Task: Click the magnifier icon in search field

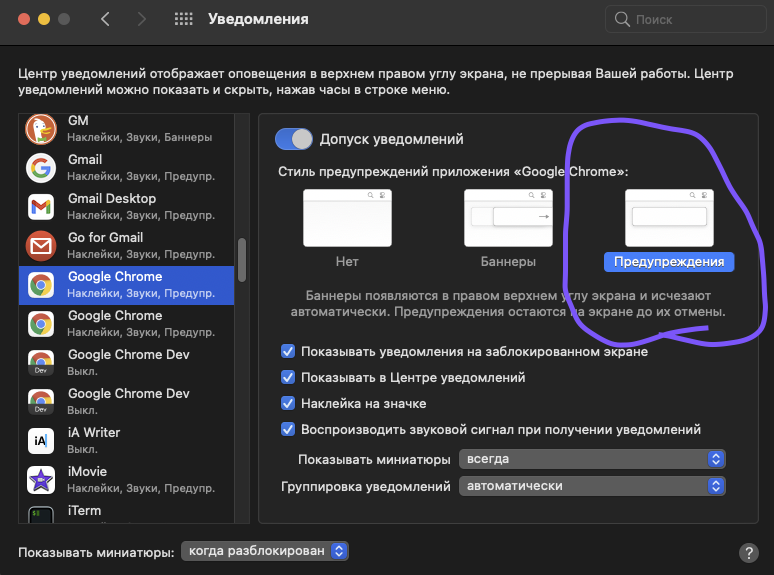Action: 622,19
